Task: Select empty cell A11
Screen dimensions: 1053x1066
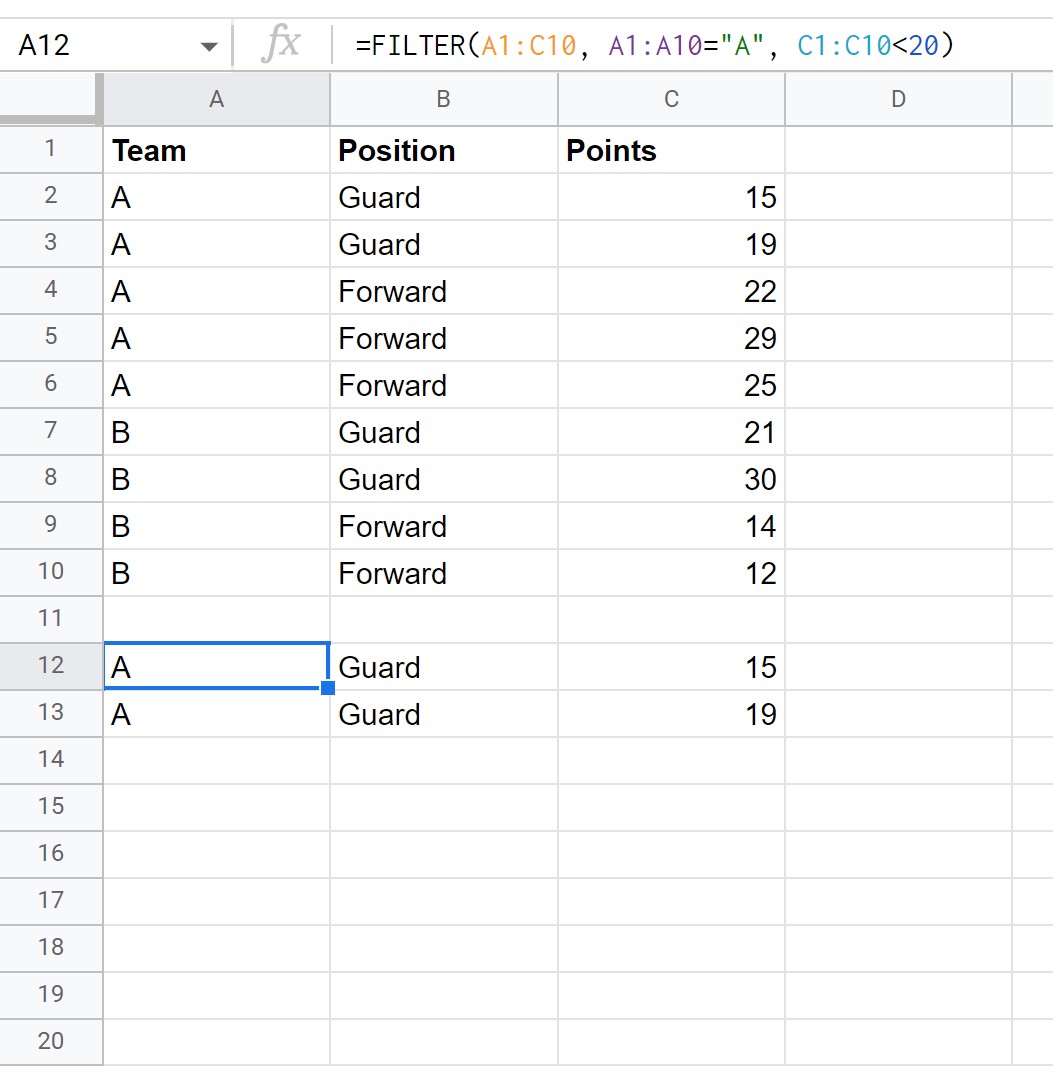Action: coord(216,619)
